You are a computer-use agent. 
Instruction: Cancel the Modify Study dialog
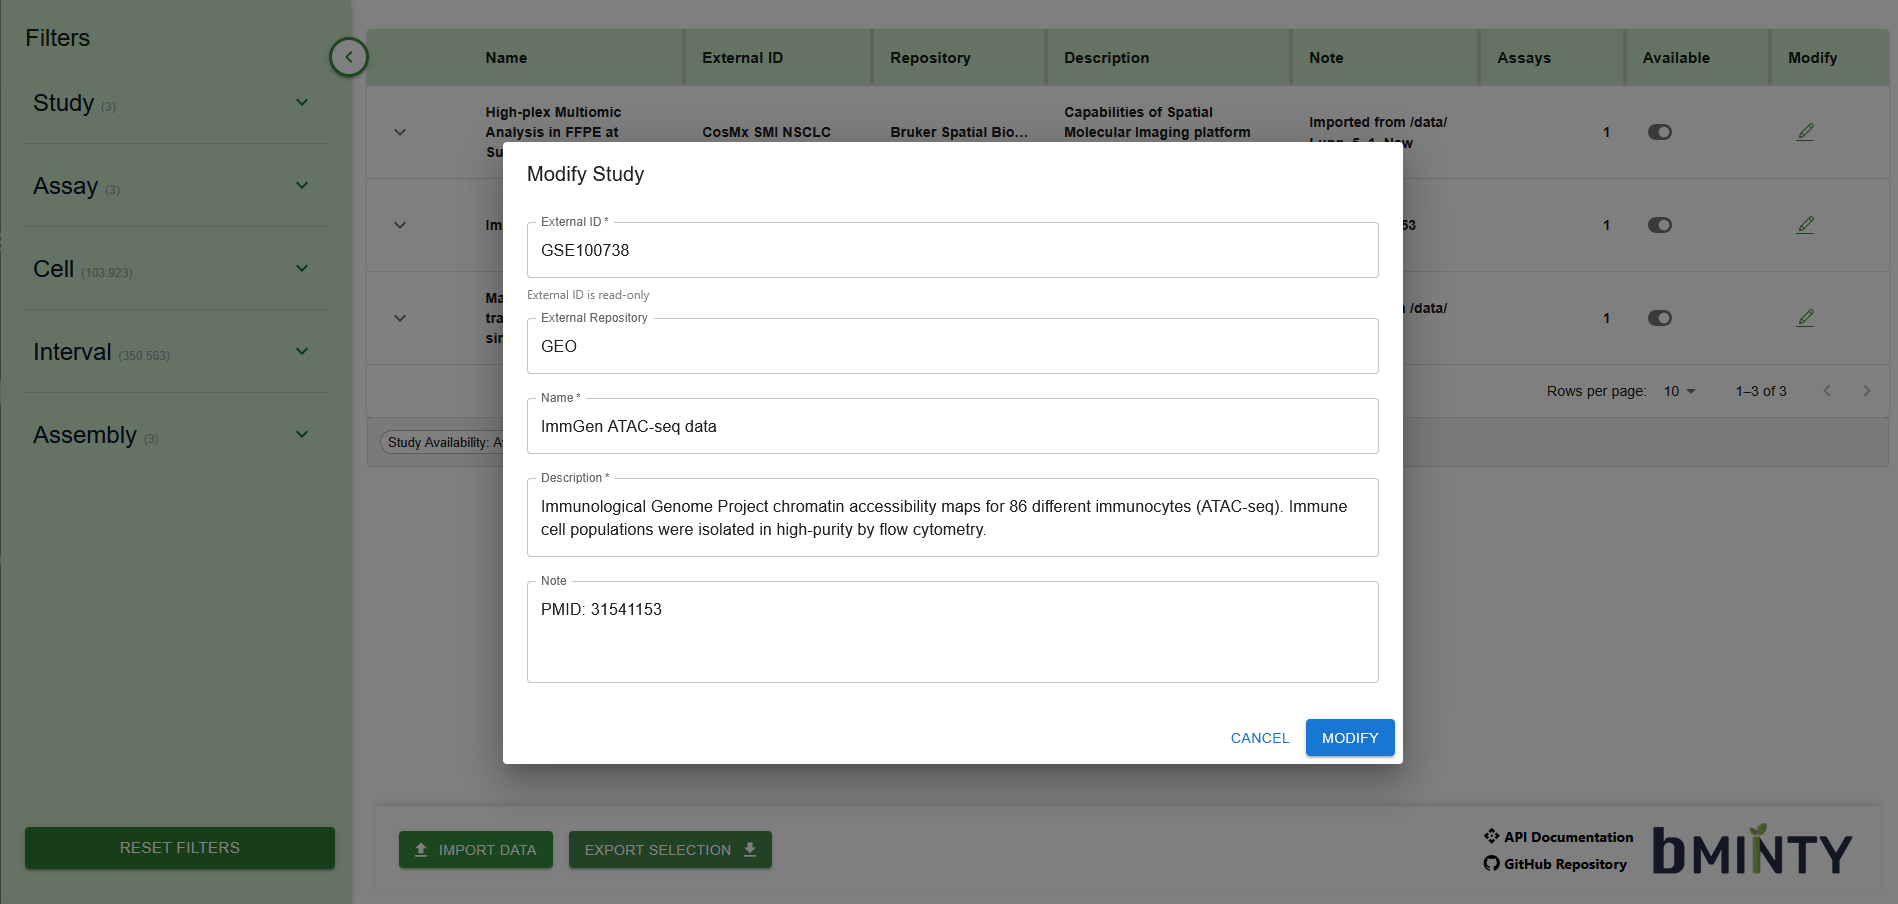(1259, 738)
